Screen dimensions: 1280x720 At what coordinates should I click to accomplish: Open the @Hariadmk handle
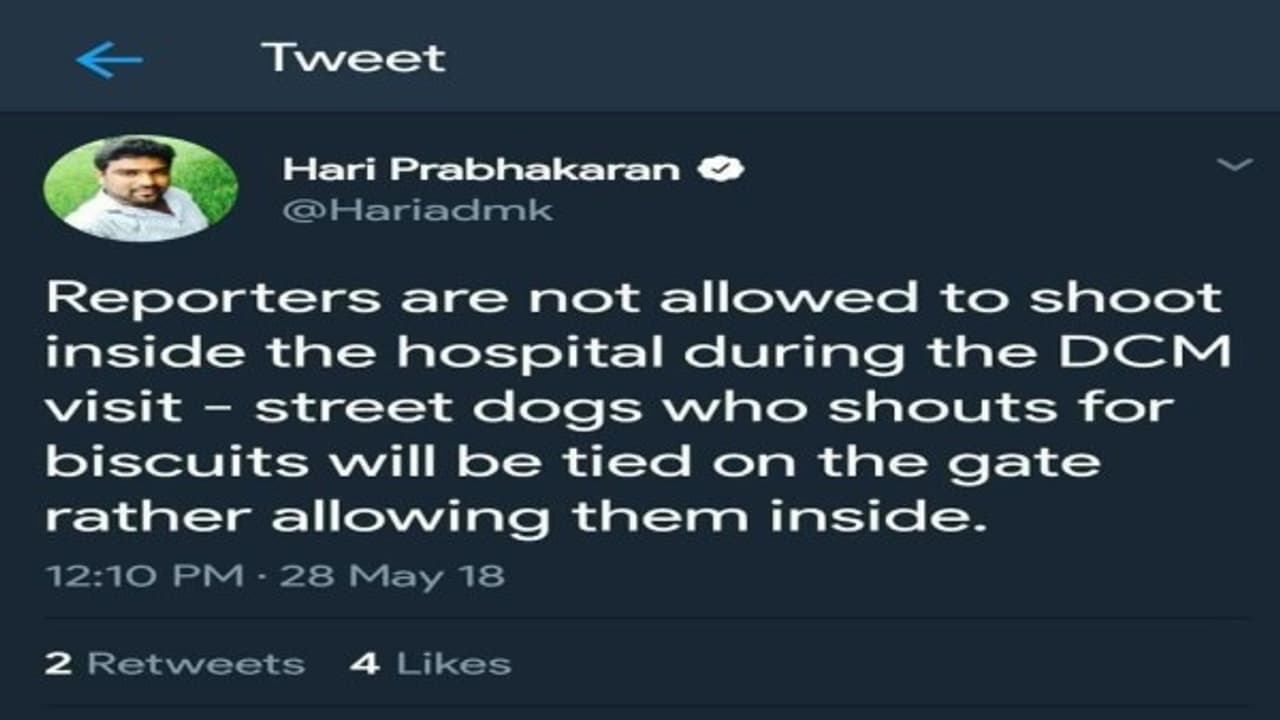pyautogui.click(x=418, y=211)
